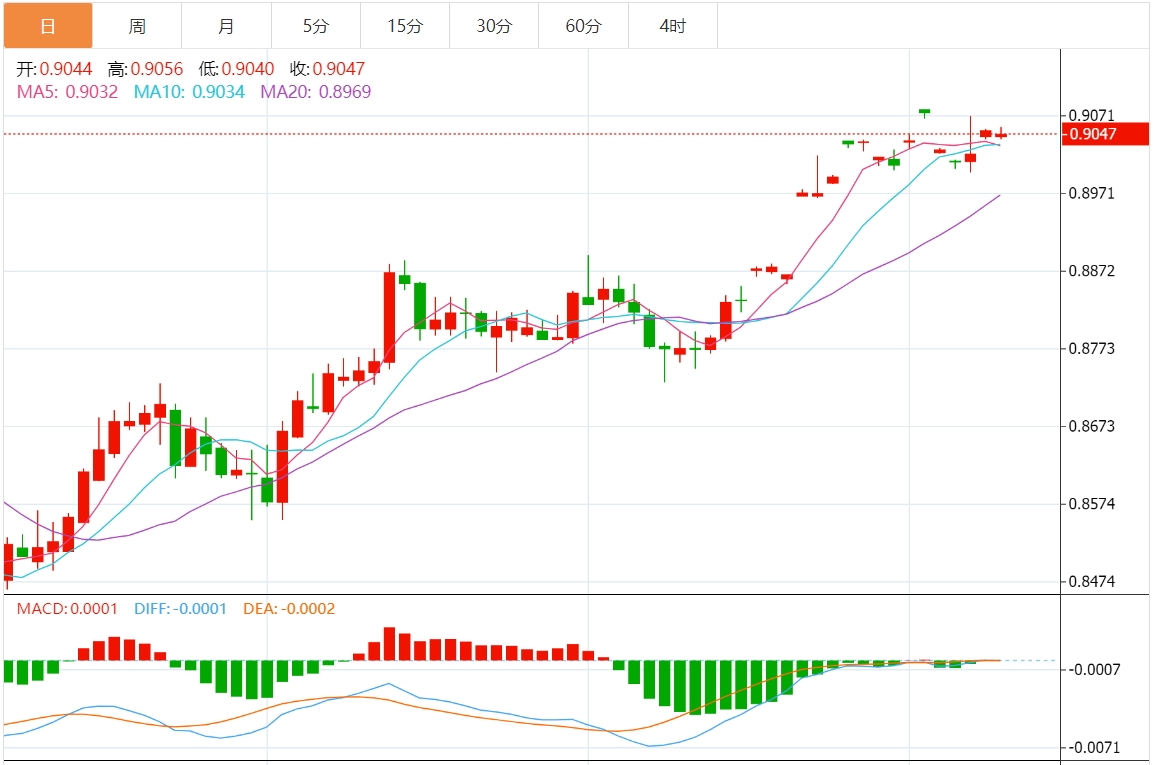Open the 5分 timeframe tab
This screenshot has height=765, width=1173.
pyautogui.click(x=316, y=26)
